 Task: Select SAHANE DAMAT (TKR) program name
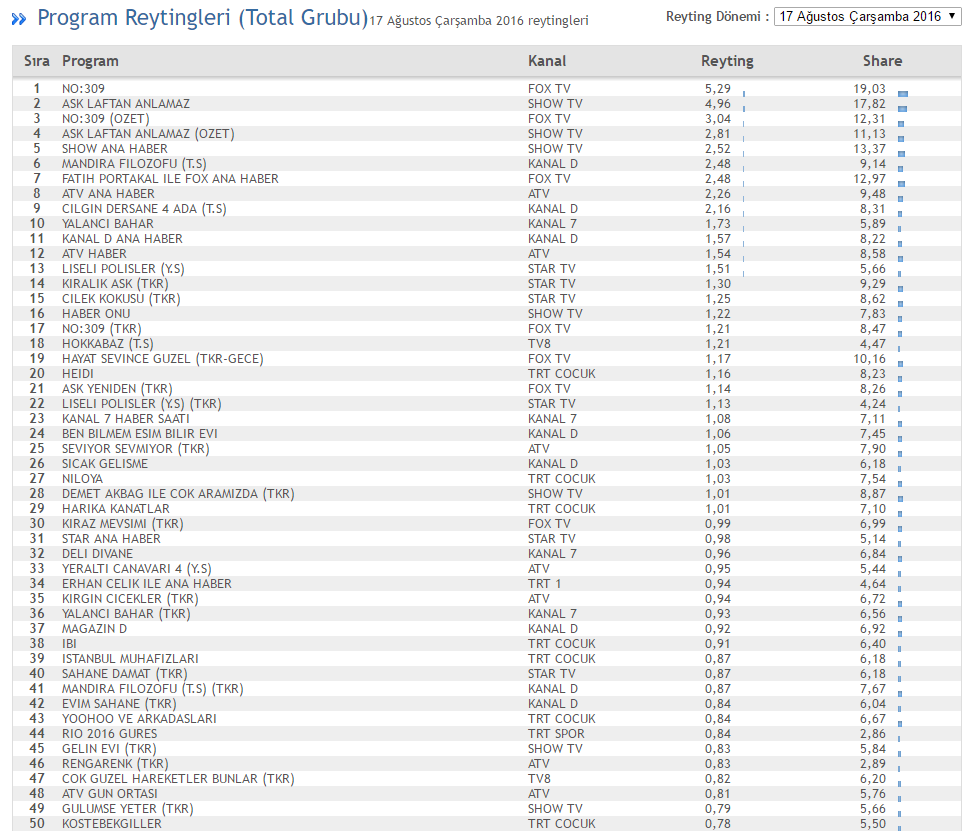(x=124, y=673)
